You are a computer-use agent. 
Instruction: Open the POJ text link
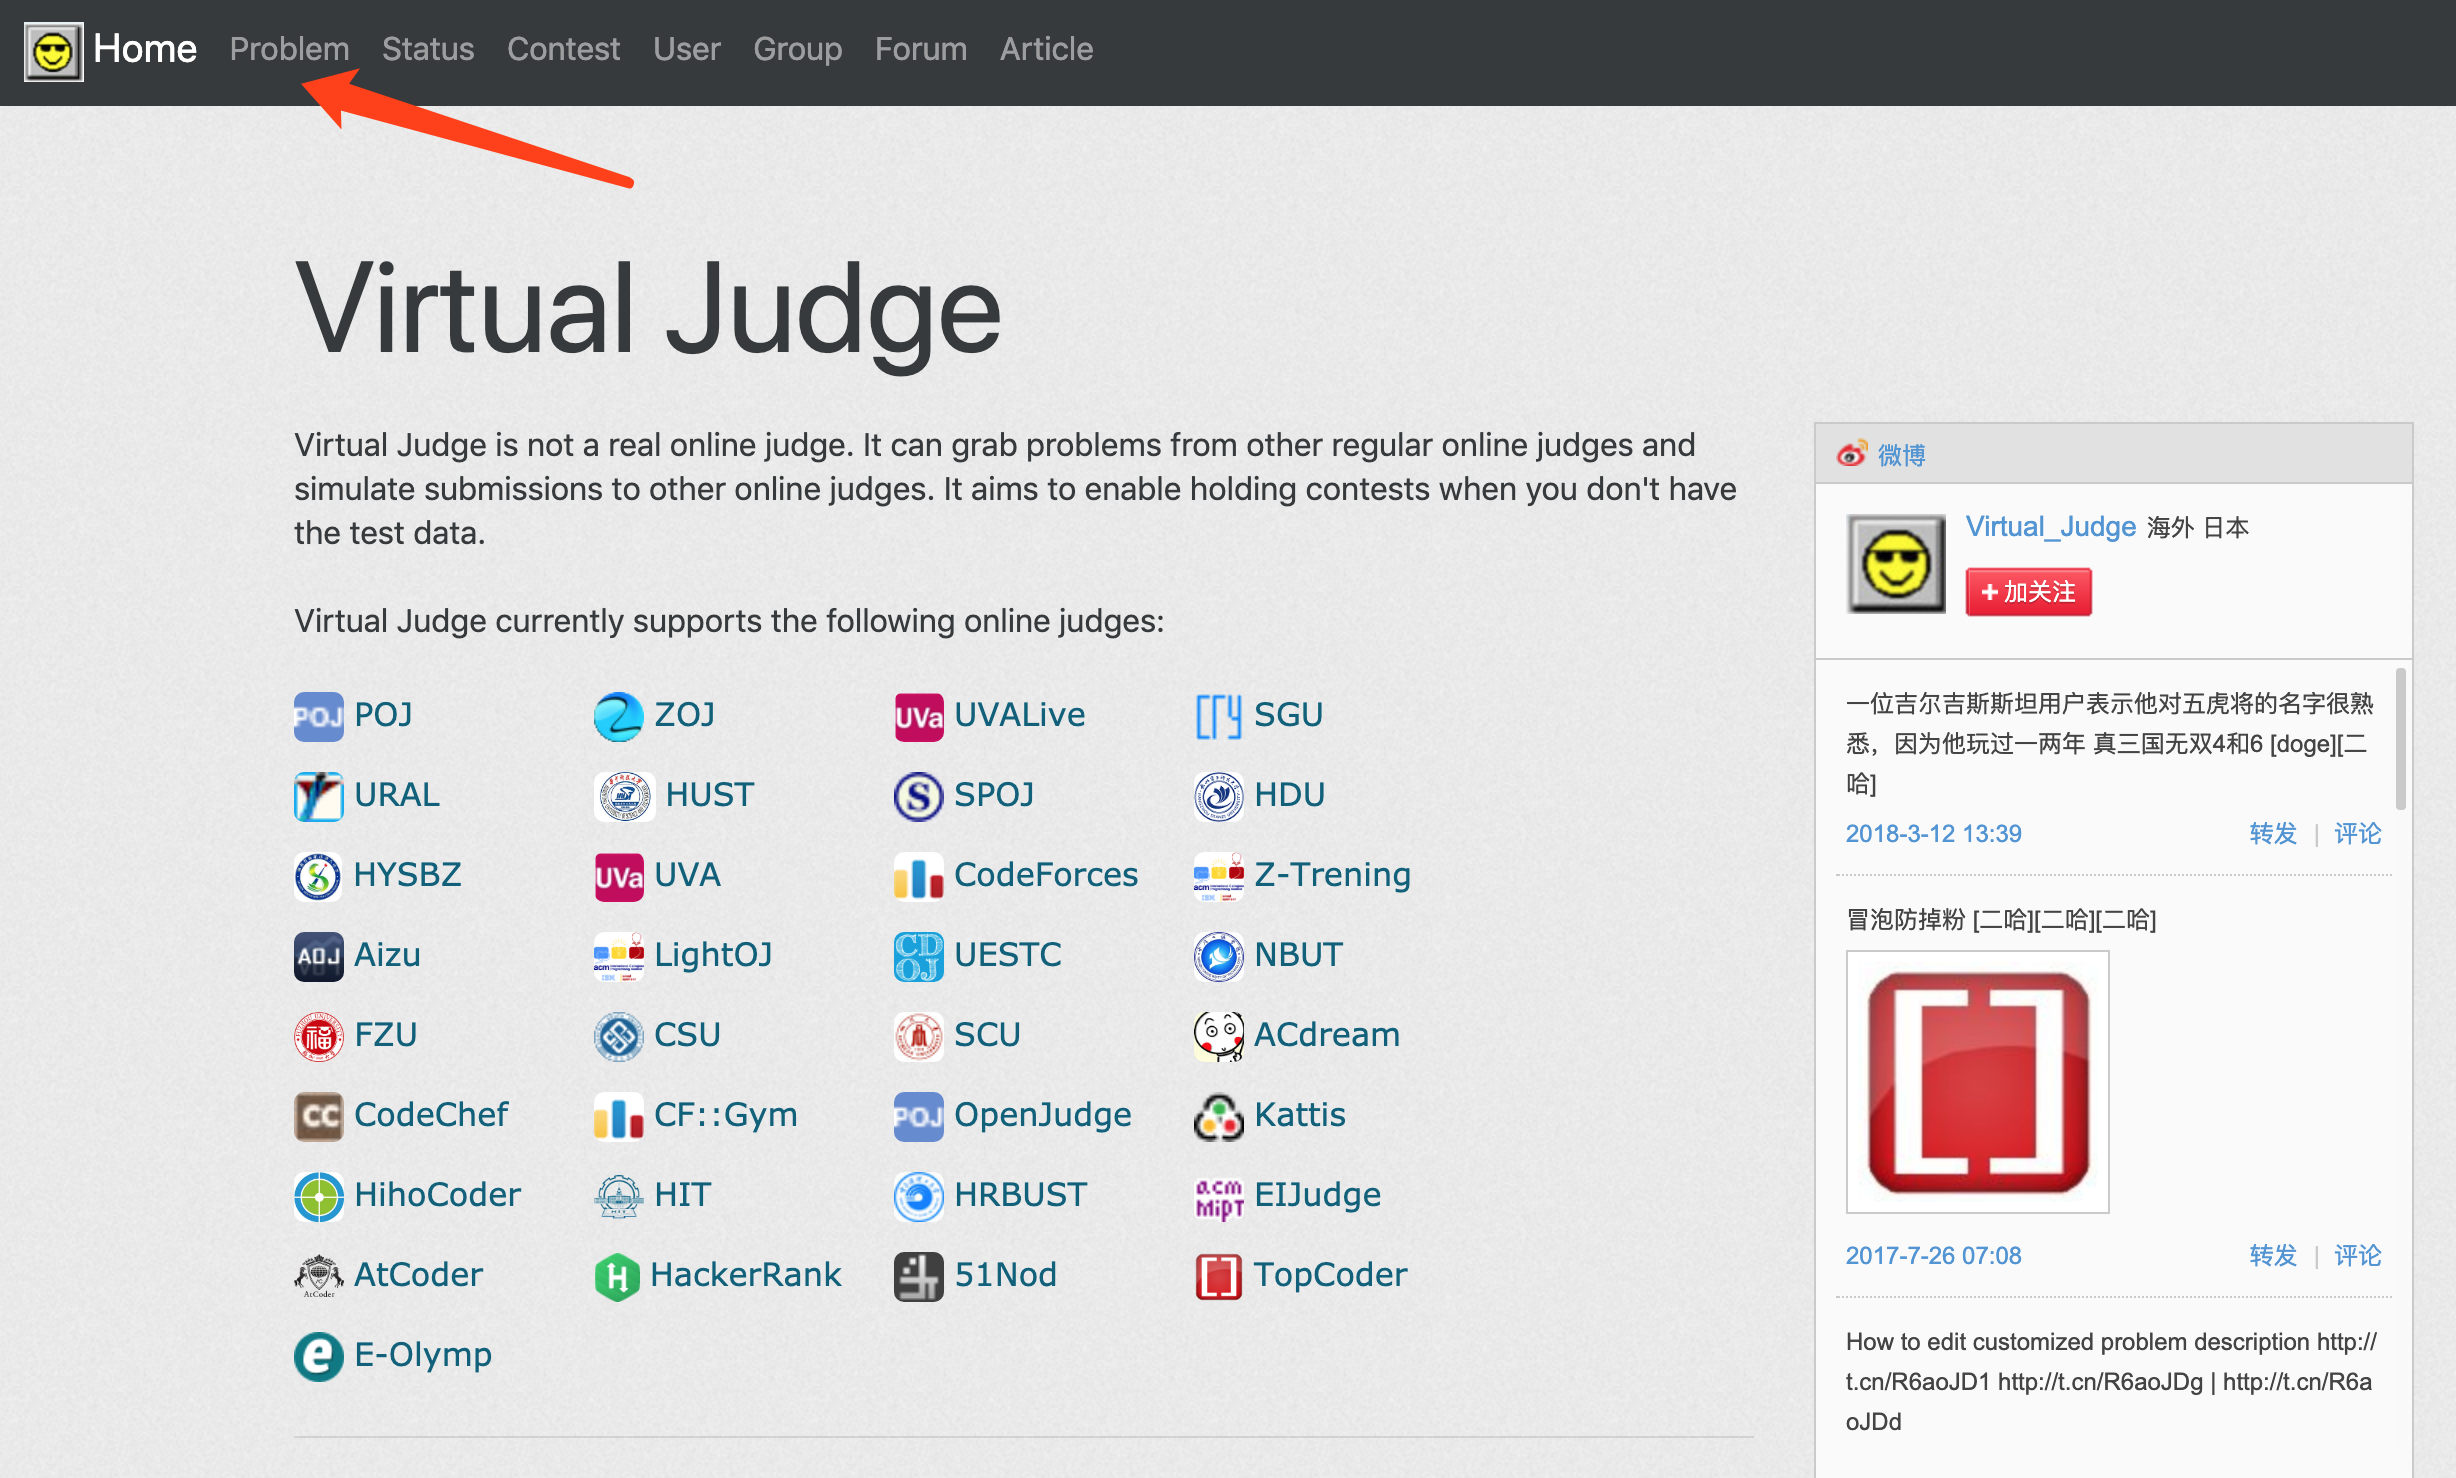tap(383, 714)
